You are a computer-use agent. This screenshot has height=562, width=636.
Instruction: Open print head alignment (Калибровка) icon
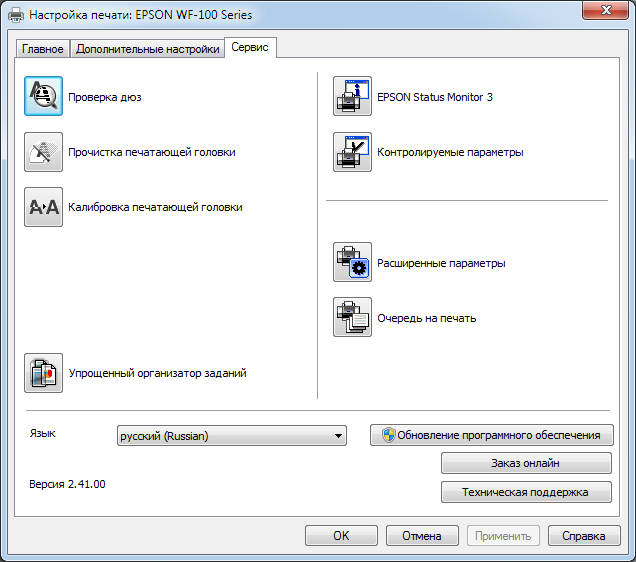[43, 207]
